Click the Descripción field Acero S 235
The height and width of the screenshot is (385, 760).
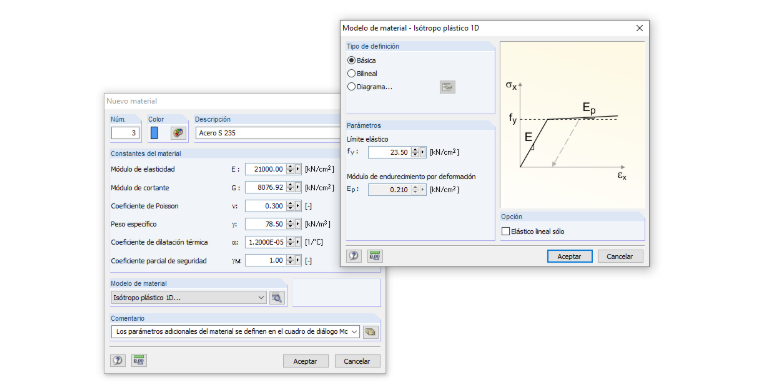[x=268, y=133]
